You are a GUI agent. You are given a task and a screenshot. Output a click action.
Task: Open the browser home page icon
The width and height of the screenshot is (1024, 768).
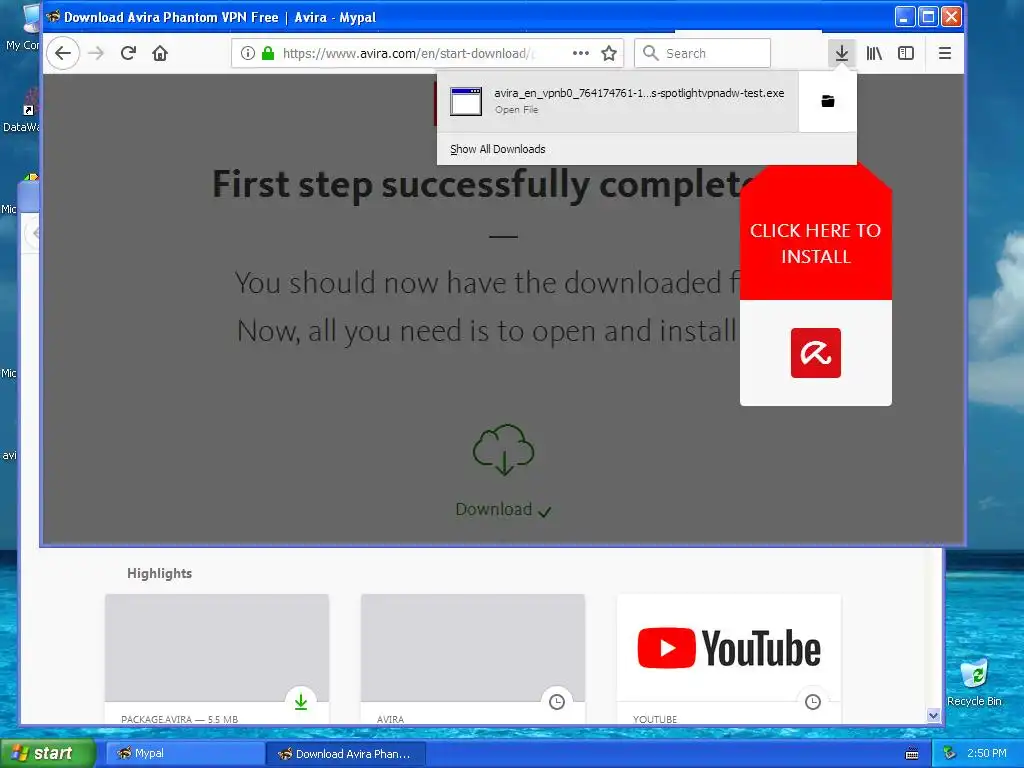pyautogui.click(x=160, y=53)
